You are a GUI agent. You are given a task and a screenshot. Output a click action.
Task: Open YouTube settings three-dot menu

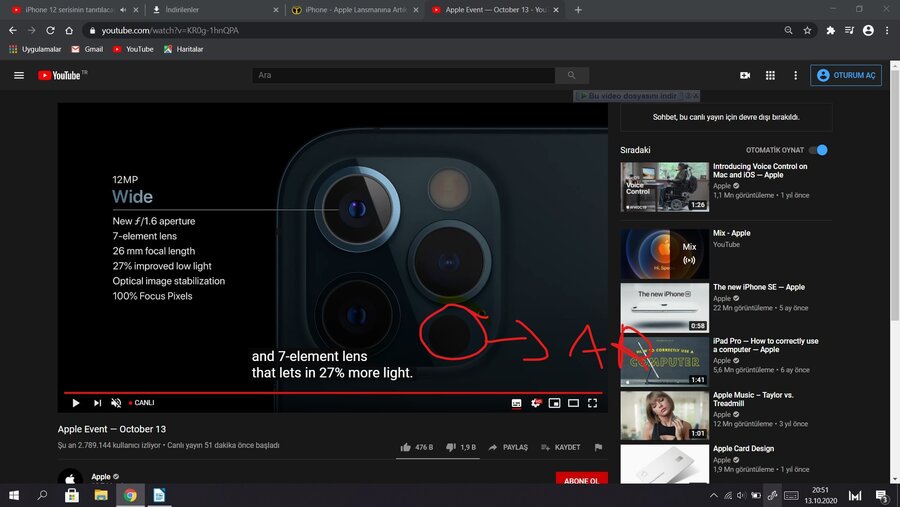pyautogui.click(x=796, y=75)
